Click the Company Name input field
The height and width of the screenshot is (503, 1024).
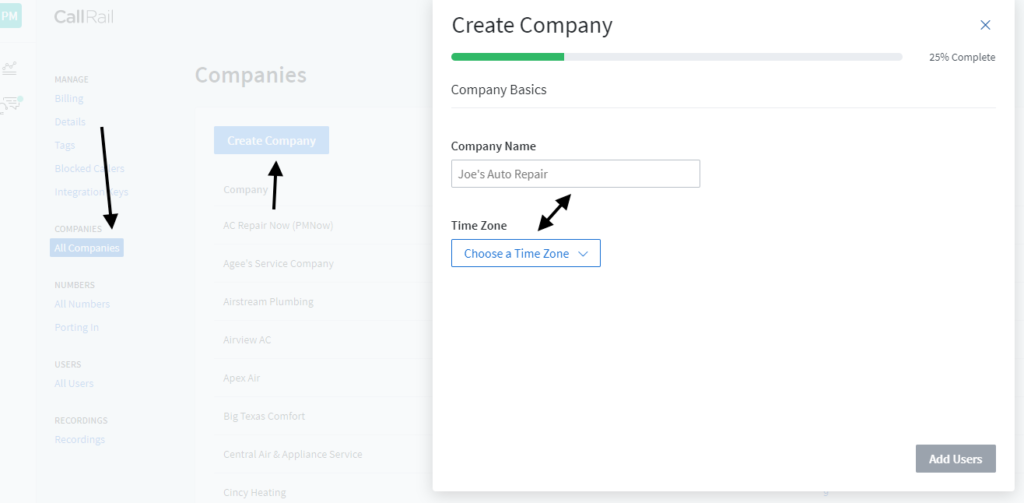point(575,174)
